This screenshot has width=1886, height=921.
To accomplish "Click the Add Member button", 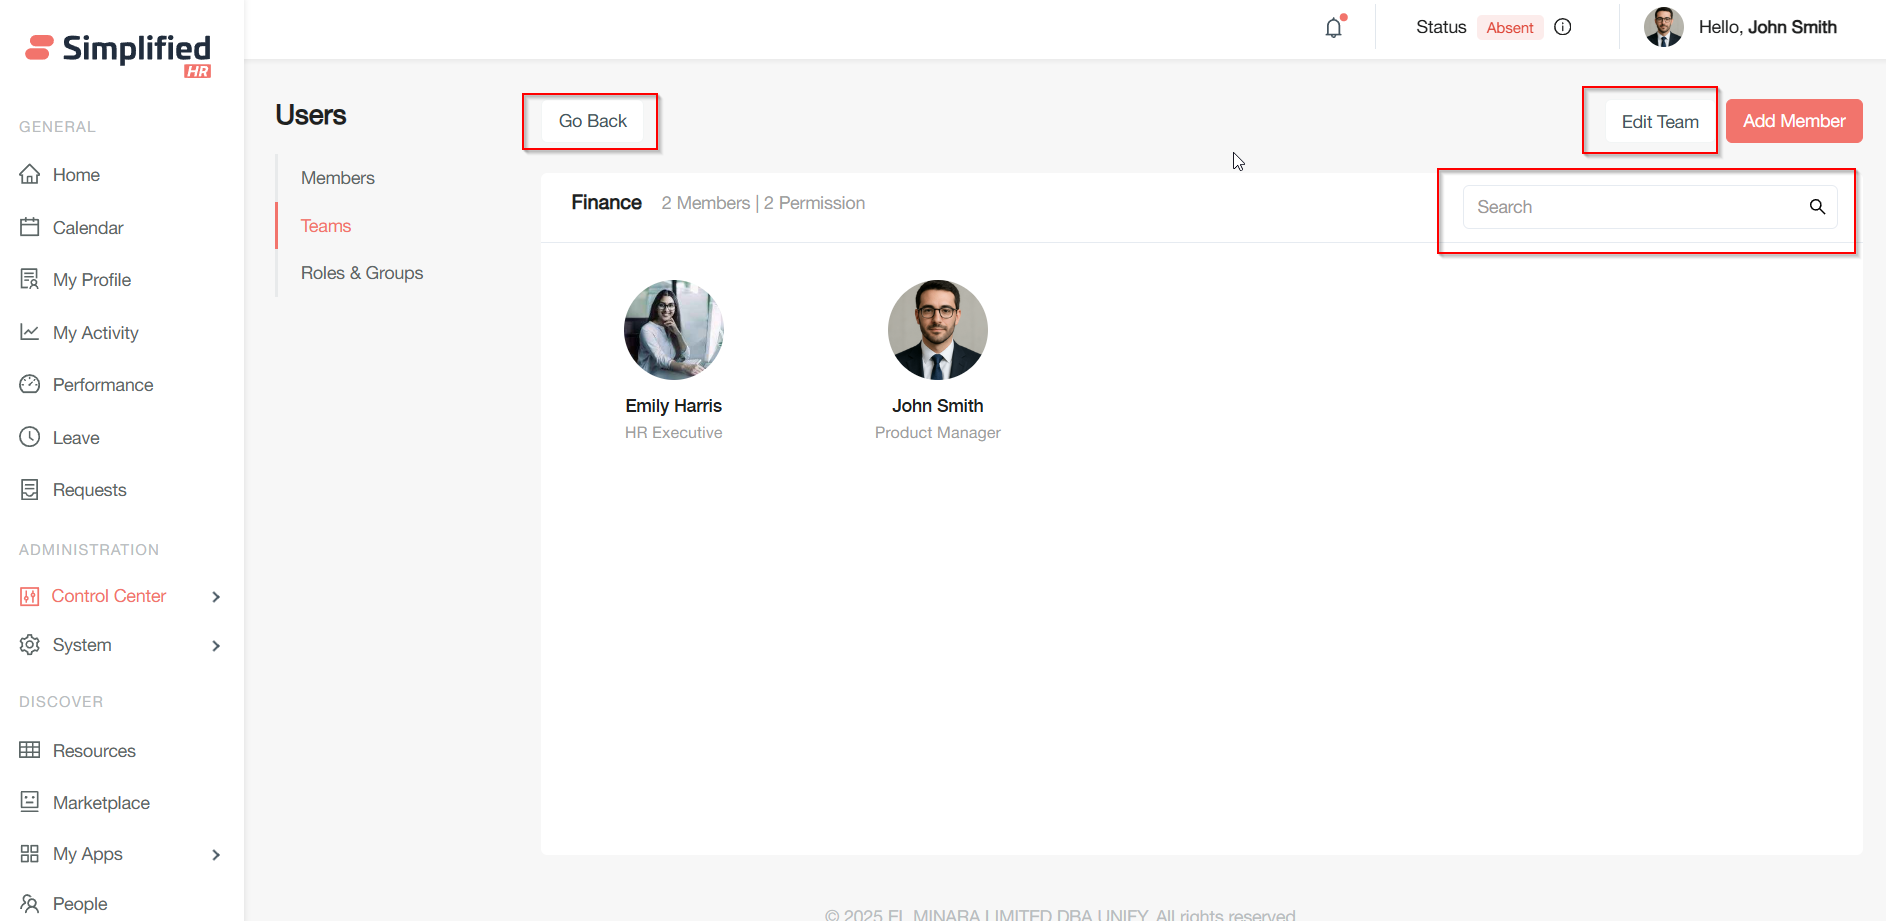I will pos(1794,121).
